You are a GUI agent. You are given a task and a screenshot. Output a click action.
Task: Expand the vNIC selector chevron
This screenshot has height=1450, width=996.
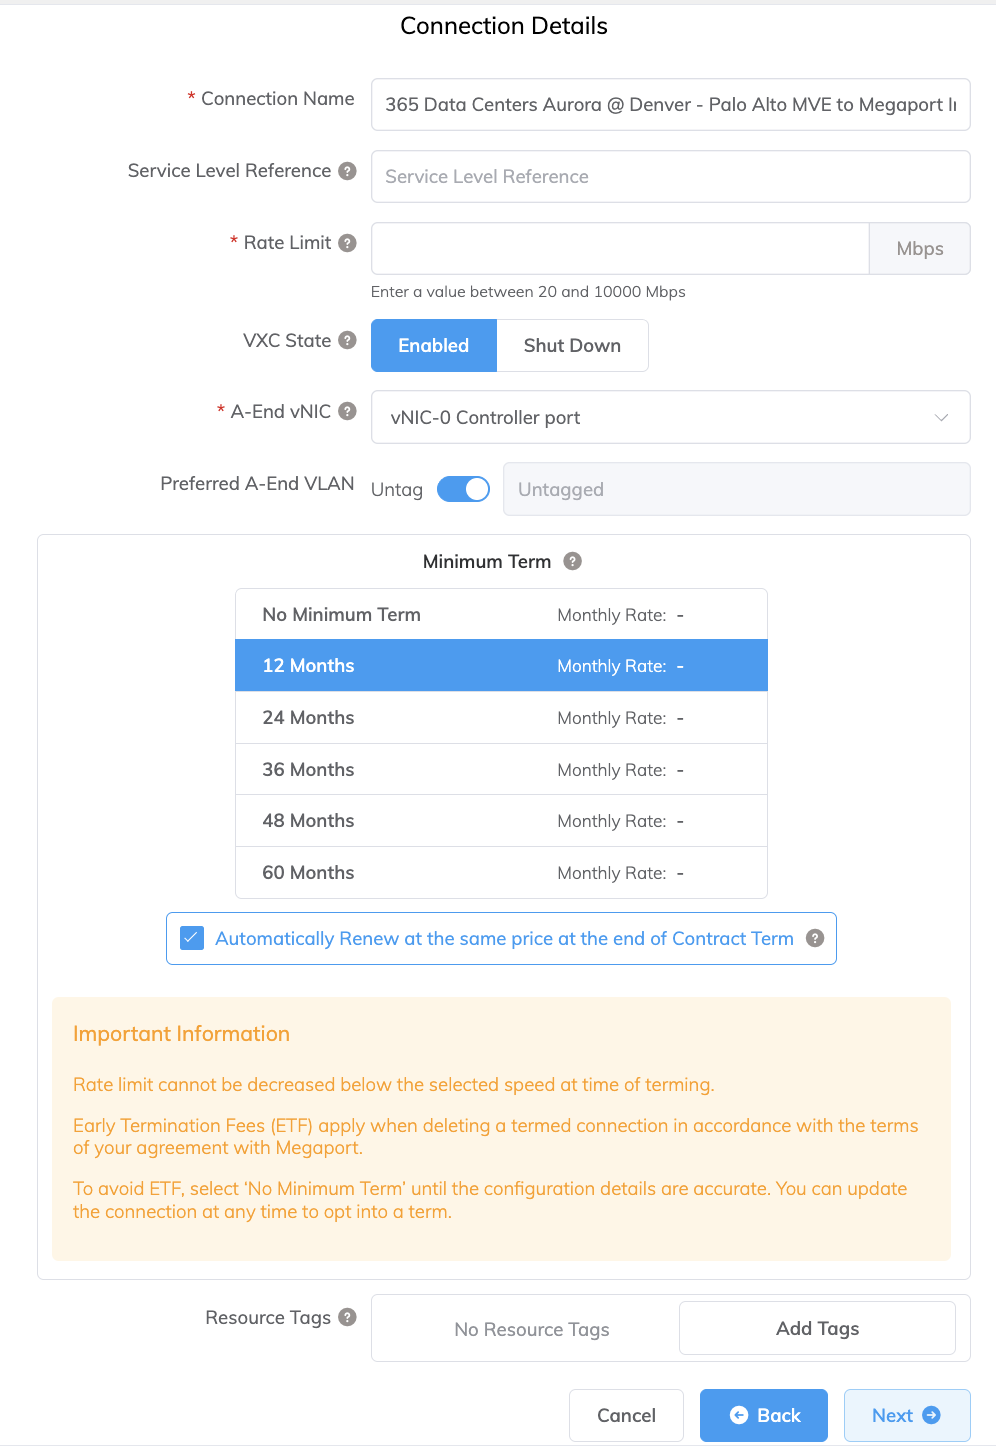[940, 417]
